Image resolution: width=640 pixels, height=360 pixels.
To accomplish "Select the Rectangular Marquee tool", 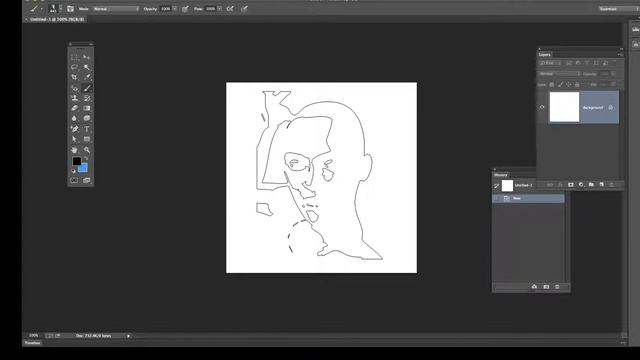I will tap(74, 57).
